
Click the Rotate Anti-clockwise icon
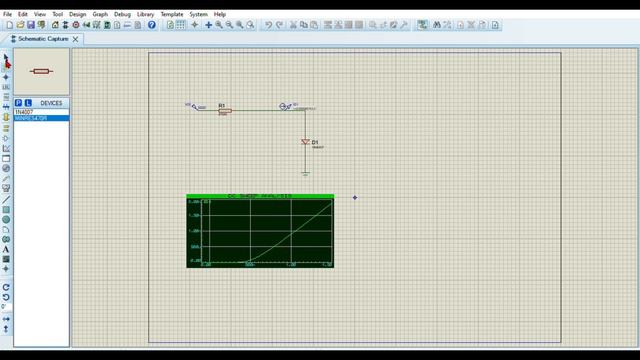[6, 297]
